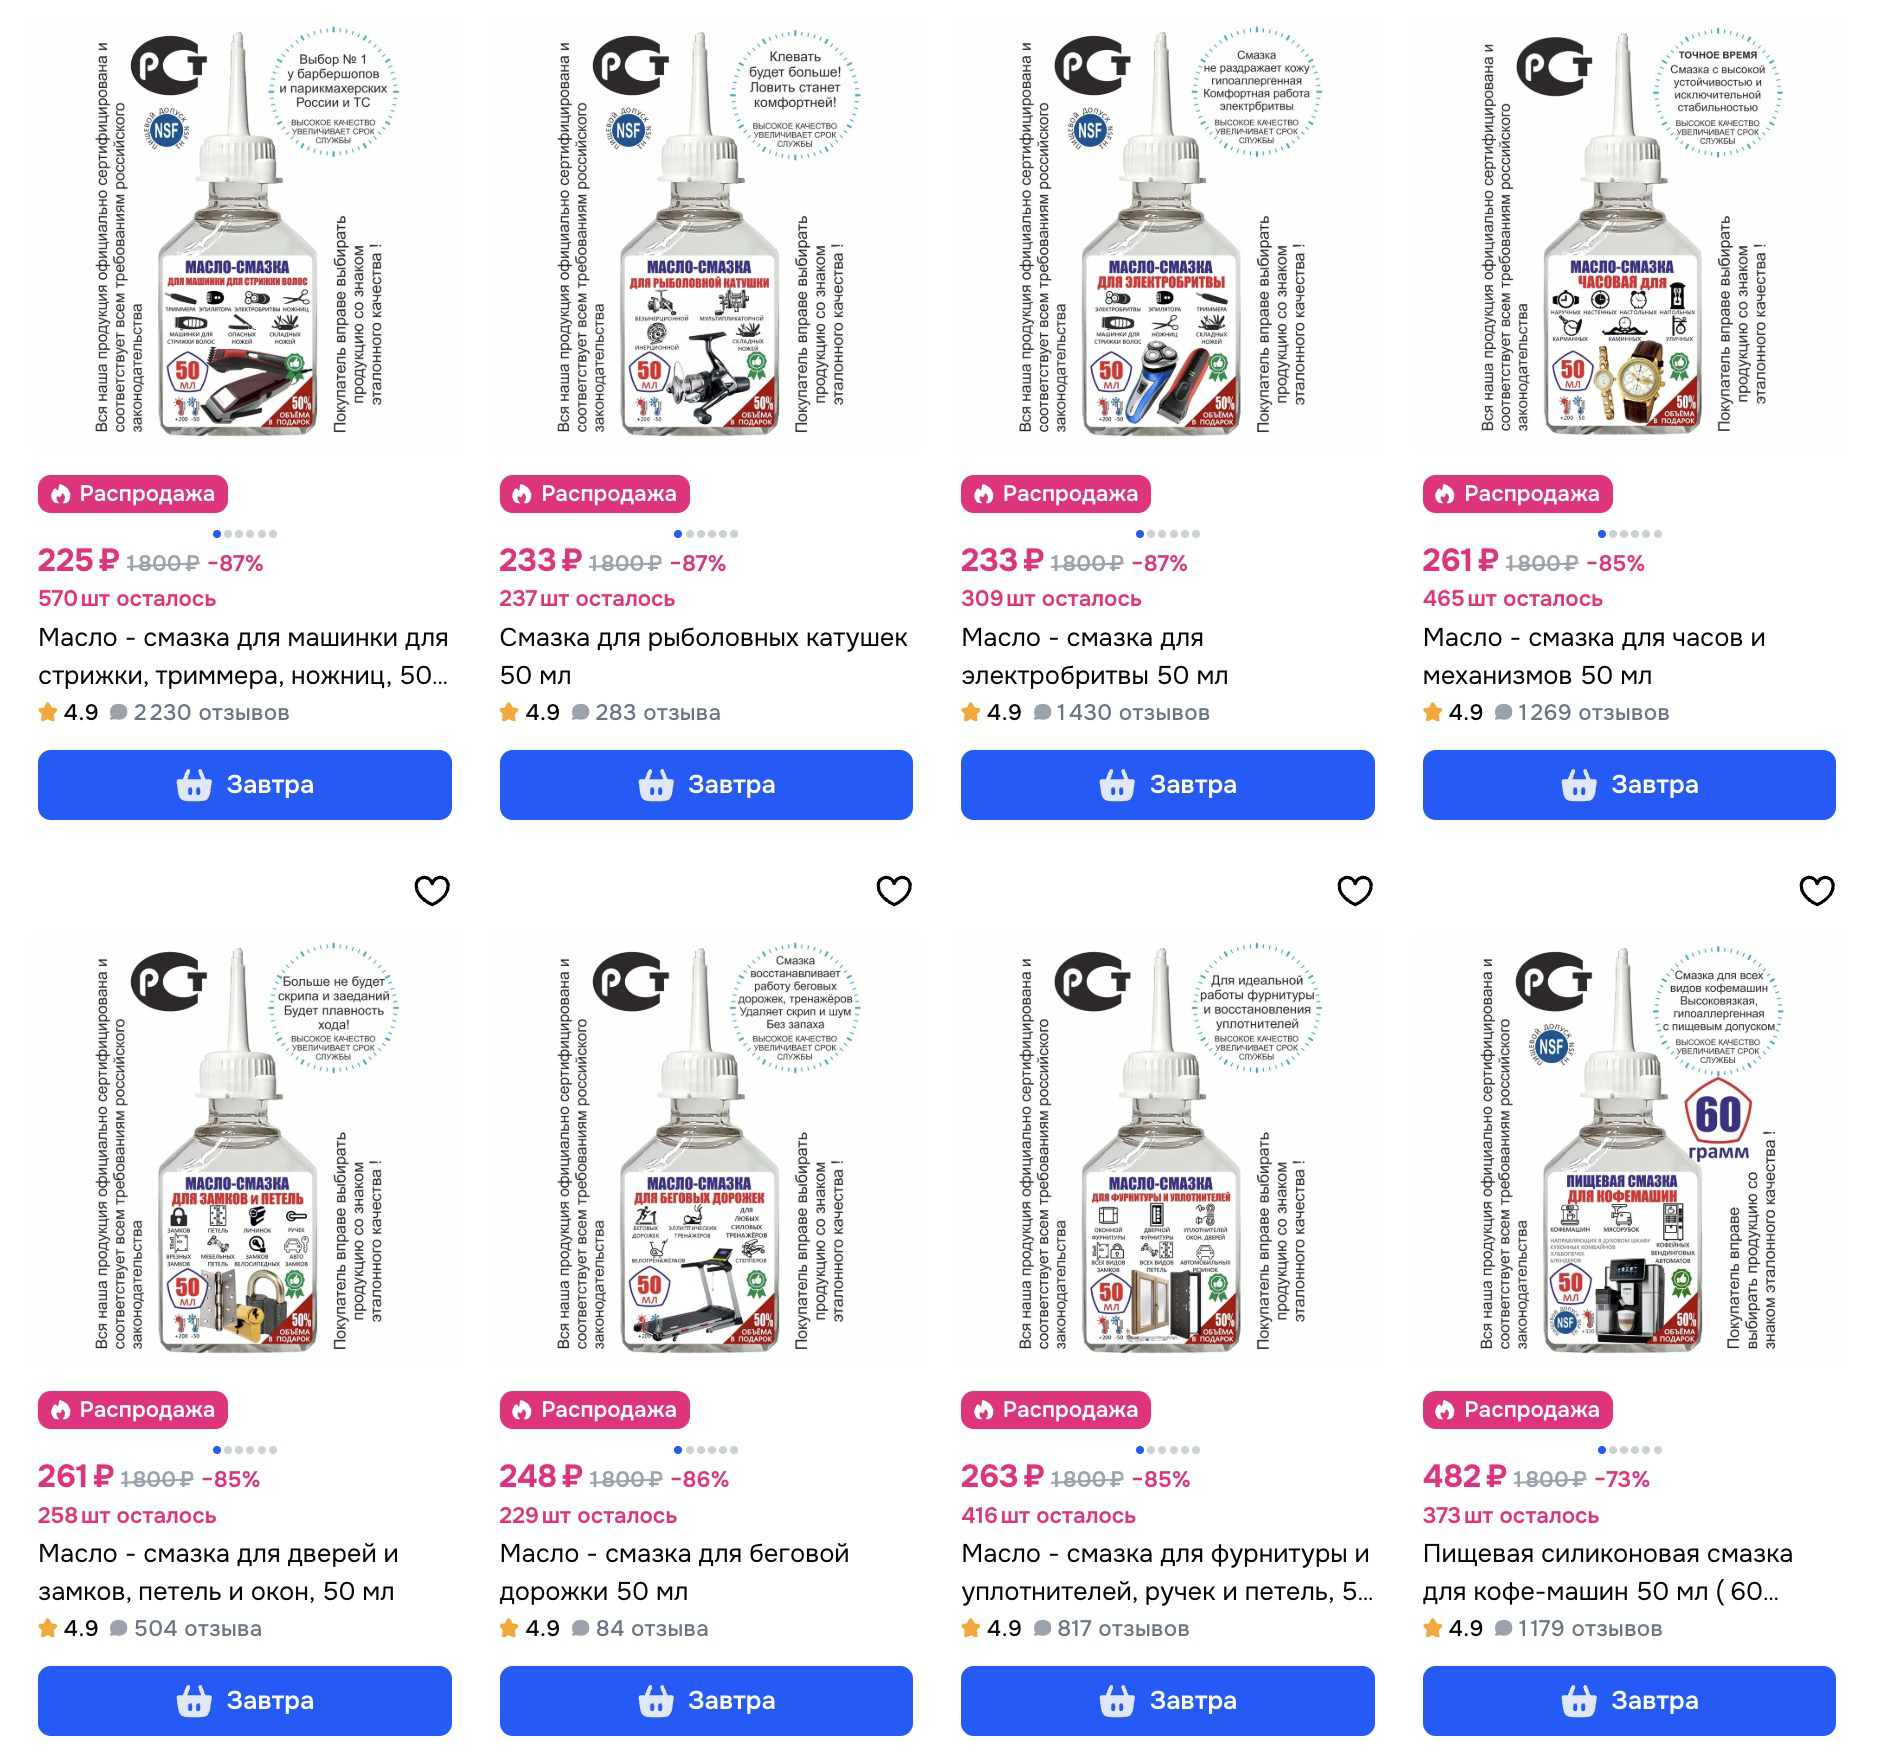The image size is (1878, 1752).
Task: Click the Распродажа badge on treadmill lubricant
Action: (595, 1410)
